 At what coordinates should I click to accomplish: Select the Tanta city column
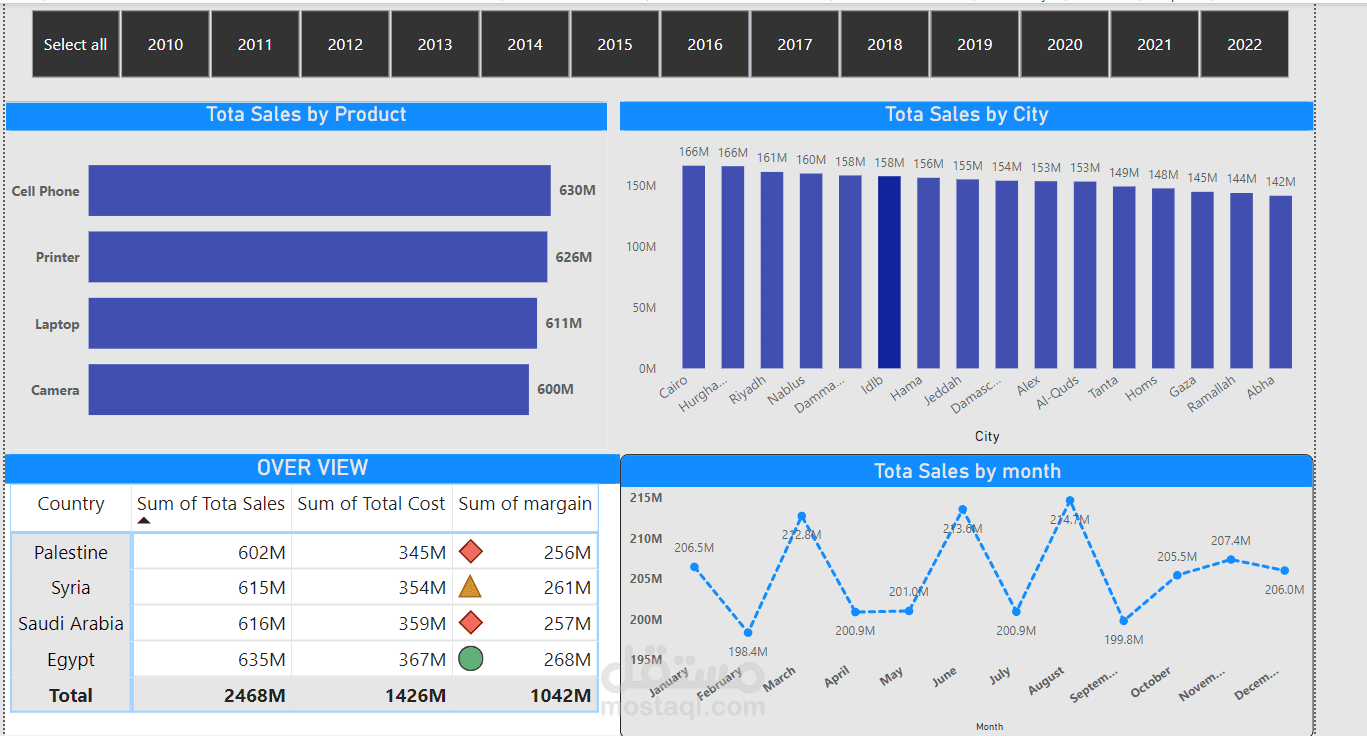[1125, 278]
